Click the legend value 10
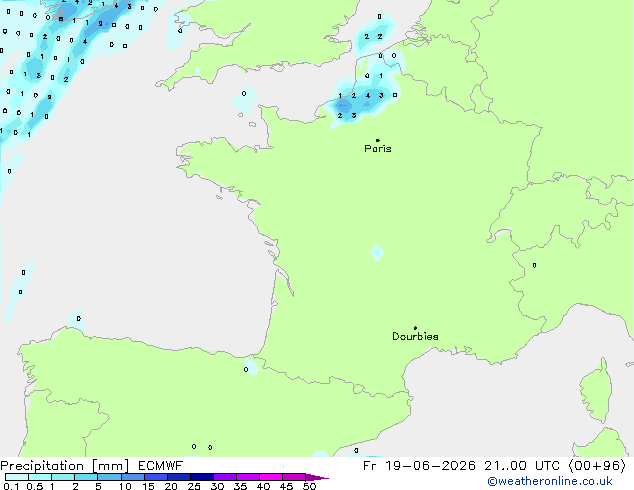The image size is (634, 490). [125, 486]
